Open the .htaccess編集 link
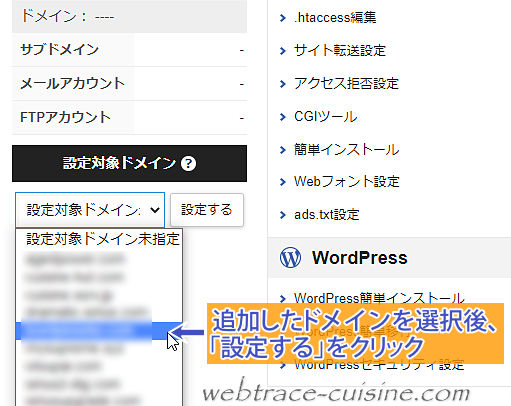Screen dimensions: 511x406 coord(335,18)
